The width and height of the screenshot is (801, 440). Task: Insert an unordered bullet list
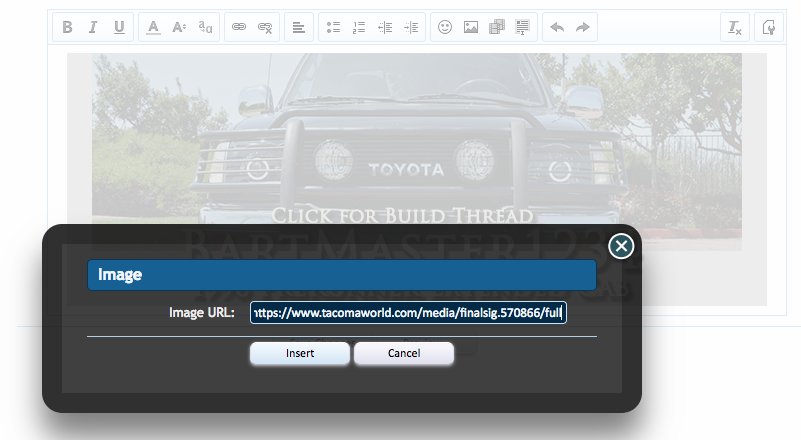point(333,27)
